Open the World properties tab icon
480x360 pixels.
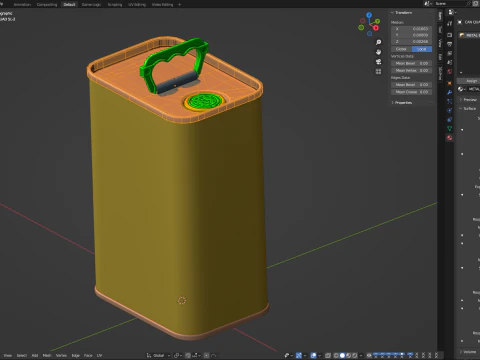coord(450,72)
